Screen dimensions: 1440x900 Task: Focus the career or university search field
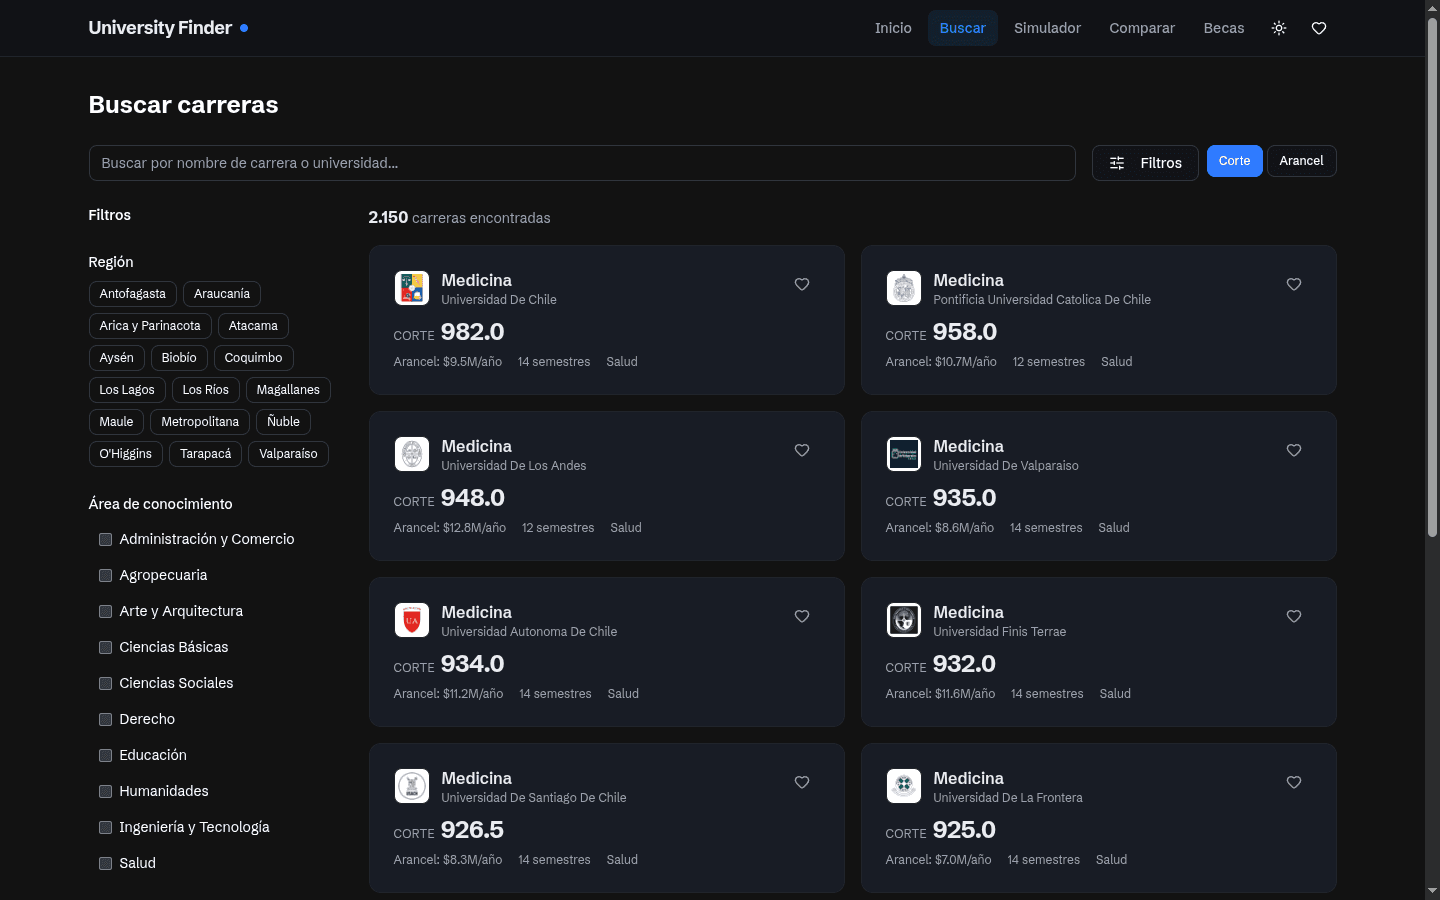pyautogui.click(x=582, y=163)
